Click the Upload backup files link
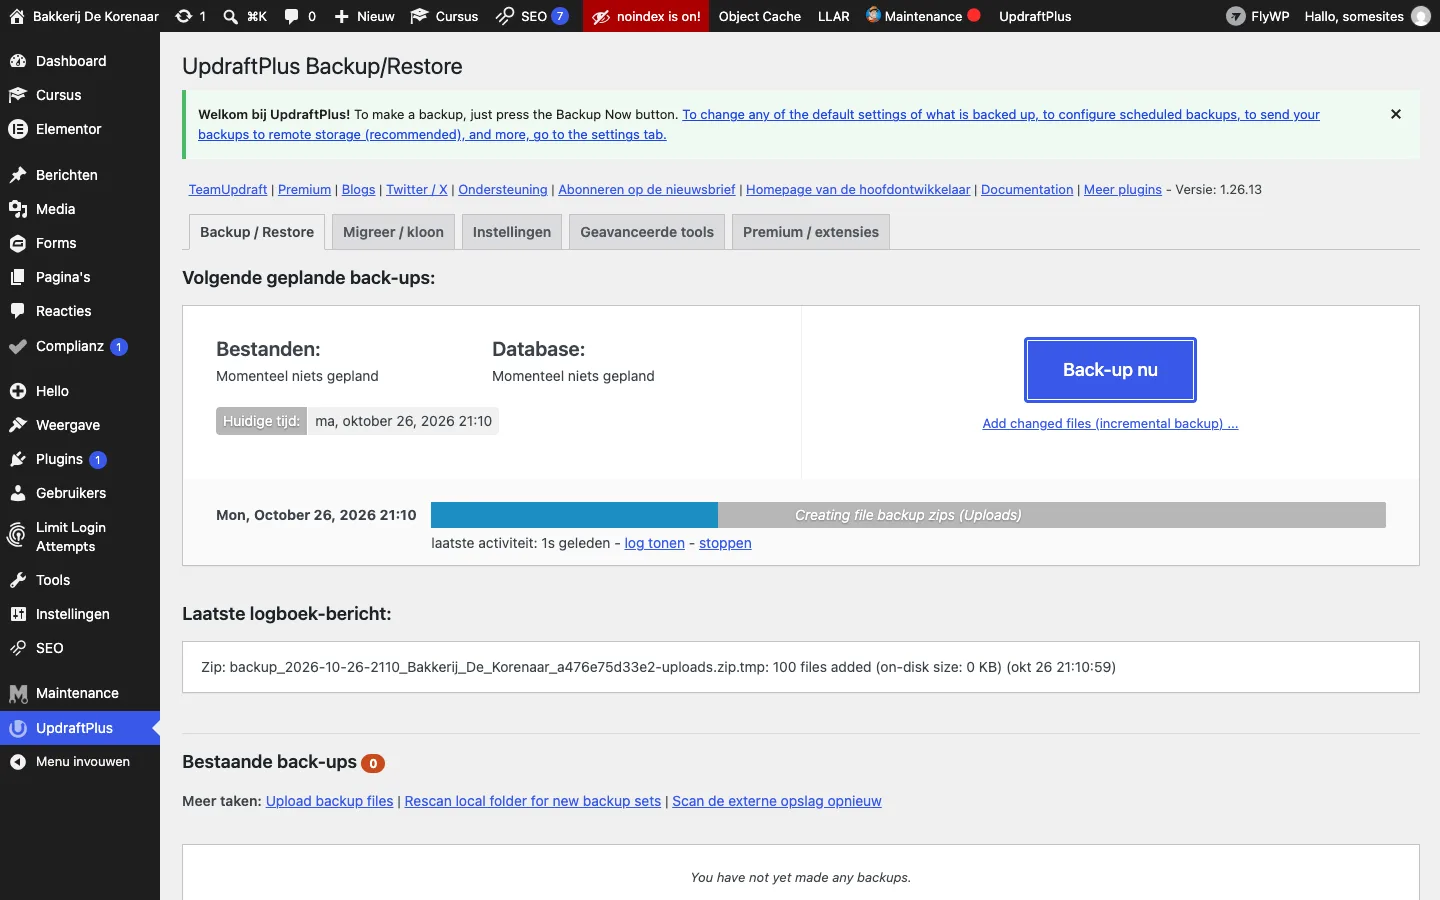This screenshot has height=900, width=1440. coord(329,801)
